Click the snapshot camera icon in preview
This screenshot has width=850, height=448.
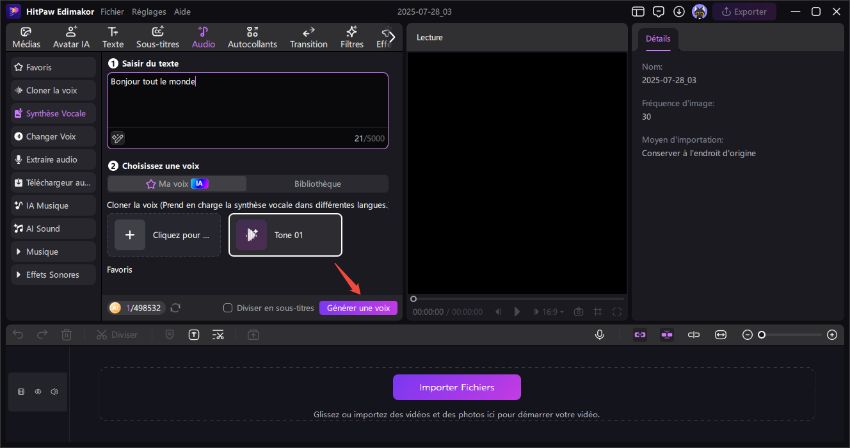pos(579,312)
